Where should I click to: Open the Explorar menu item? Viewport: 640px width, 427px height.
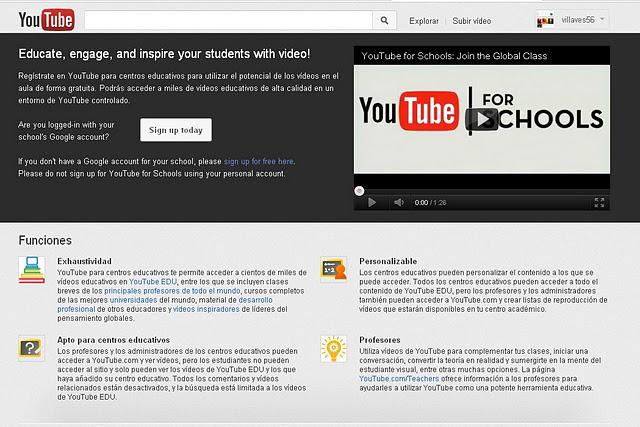424,21
